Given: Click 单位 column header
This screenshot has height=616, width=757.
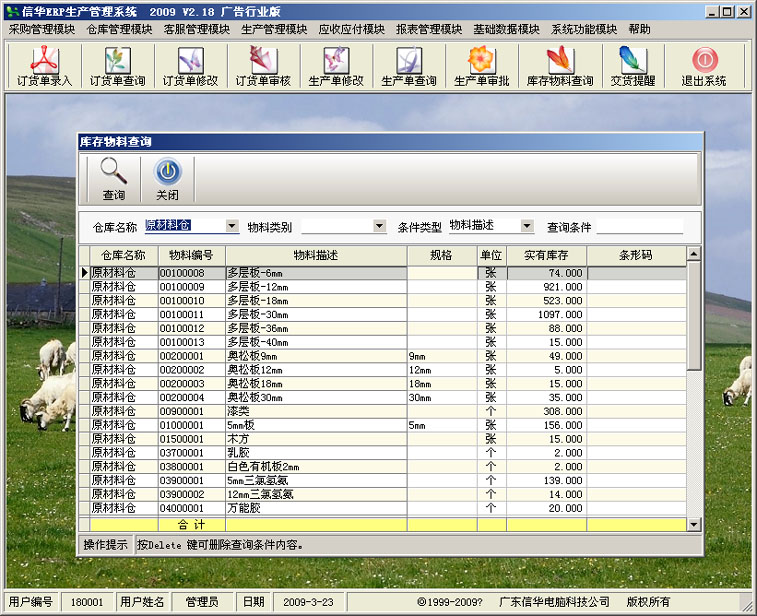Looking at the screenshot, I should [491, 255].
